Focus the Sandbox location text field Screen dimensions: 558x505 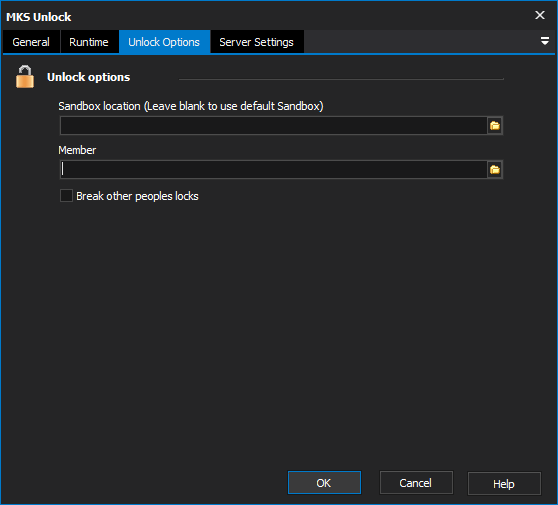pos(273,126)
